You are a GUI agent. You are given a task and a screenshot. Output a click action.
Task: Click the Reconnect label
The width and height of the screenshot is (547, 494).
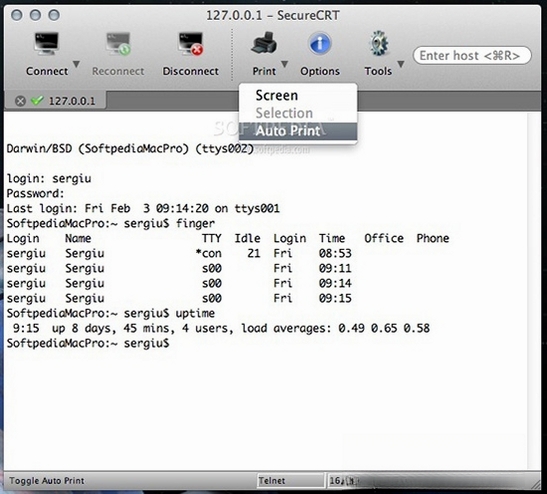click(x=118, y=71)
